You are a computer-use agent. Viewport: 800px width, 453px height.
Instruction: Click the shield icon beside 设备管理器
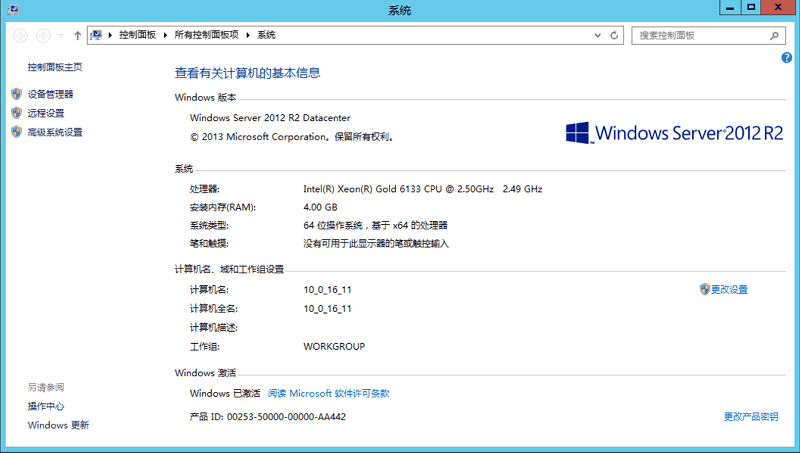pos(16,94)
